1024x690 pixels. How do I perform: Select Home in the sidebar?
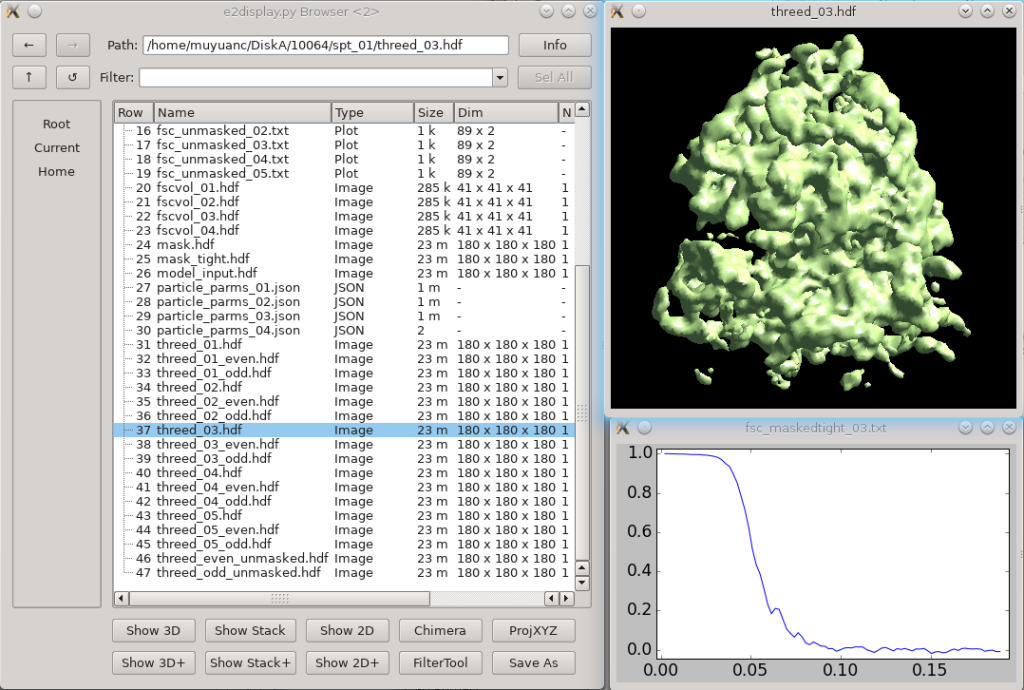click(56, 171)
